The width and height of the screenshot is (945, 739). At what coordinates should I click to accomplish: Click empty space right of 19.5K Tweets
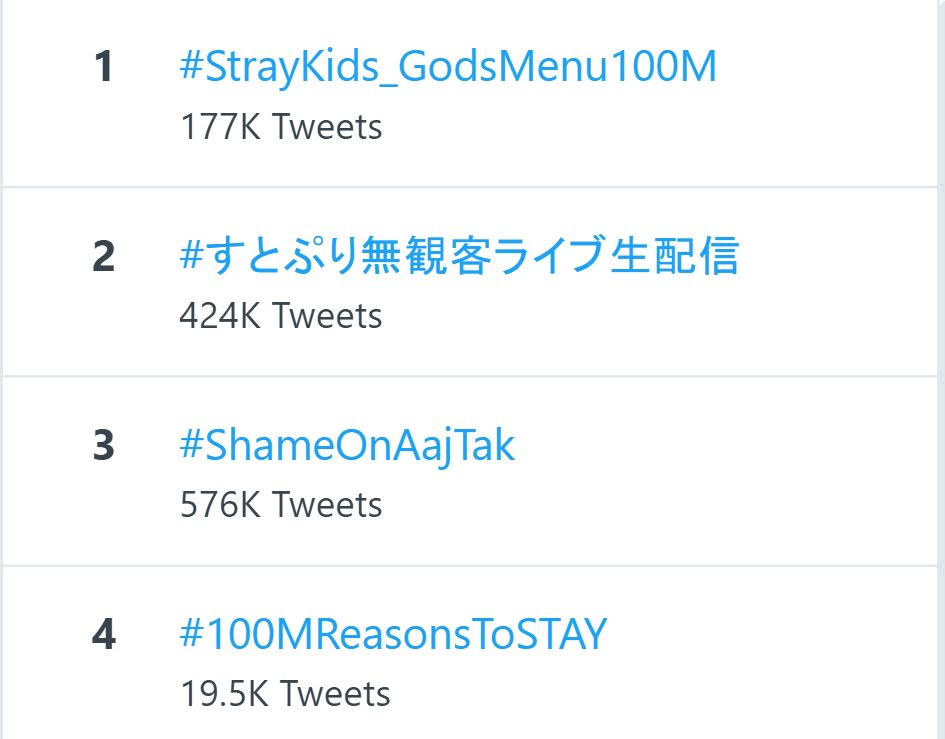coord(663,694)
